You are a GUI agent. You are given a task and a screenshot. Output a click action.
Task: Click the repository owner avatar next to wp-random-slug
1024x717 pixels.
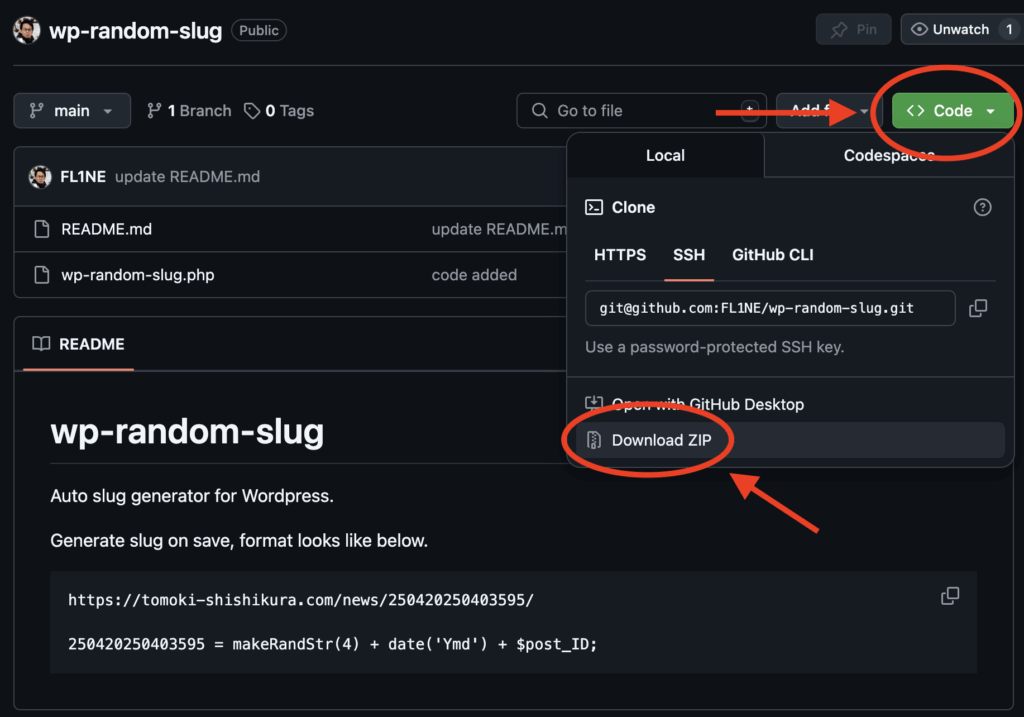pos(27,30)
